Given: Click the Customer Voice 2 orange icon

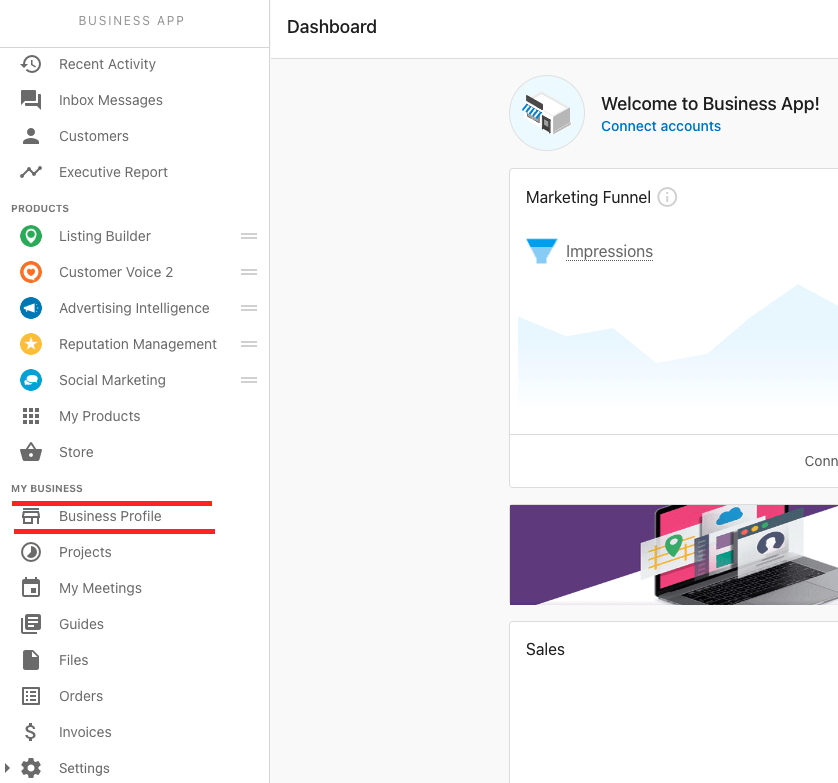Looking at the screenshot, I should click(x=31, y=272).
